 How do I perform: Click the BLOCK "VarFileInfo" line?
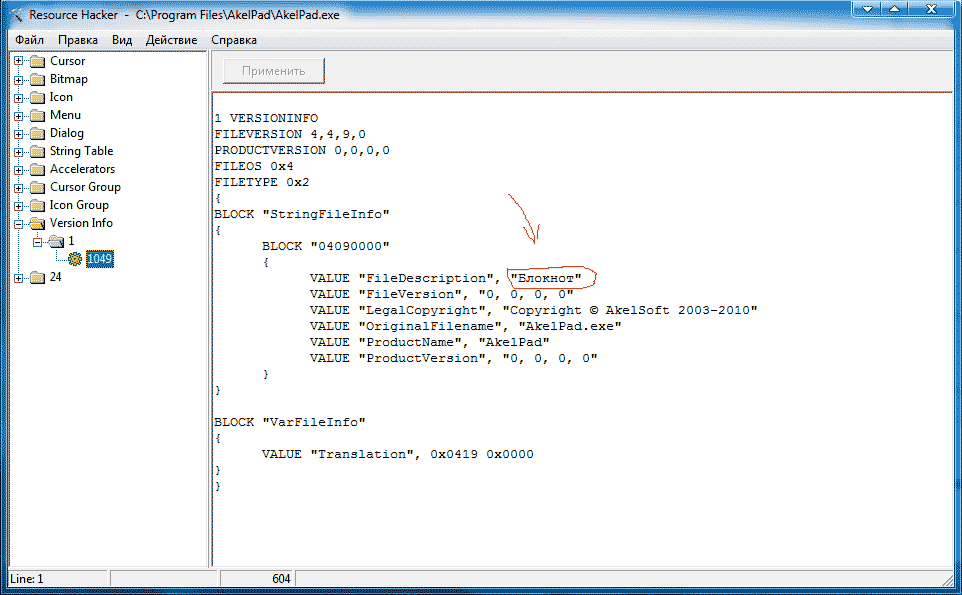pos(290,423)
